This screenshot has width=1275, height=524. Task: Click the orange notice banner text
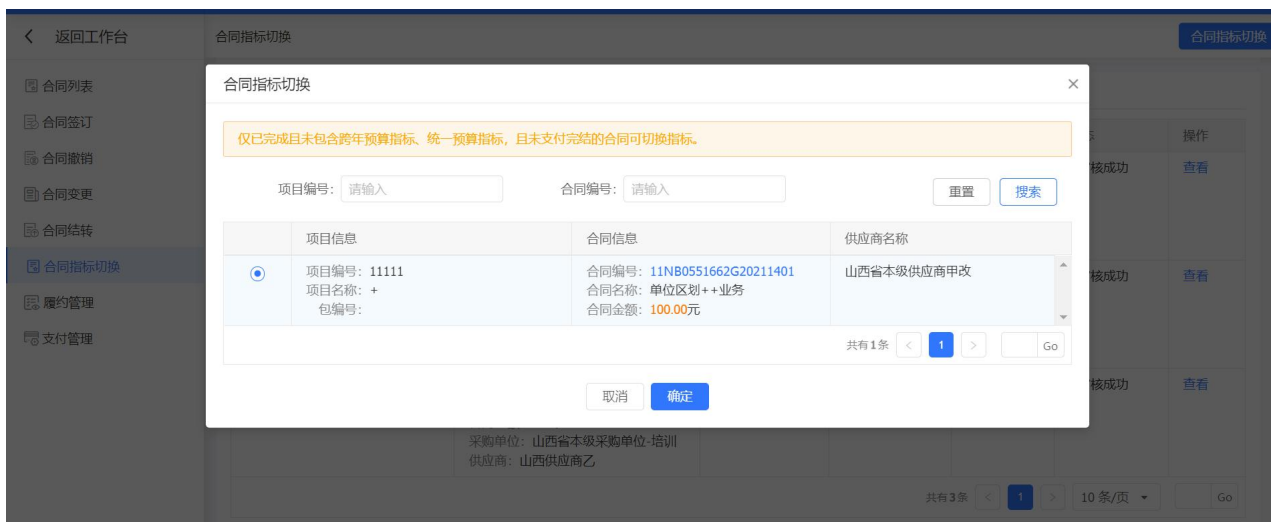coord(467,139)
